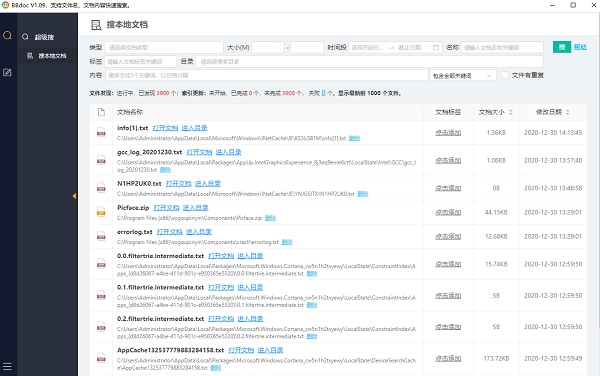Open document info[1].txt via 打开文档

pos(165,128)
